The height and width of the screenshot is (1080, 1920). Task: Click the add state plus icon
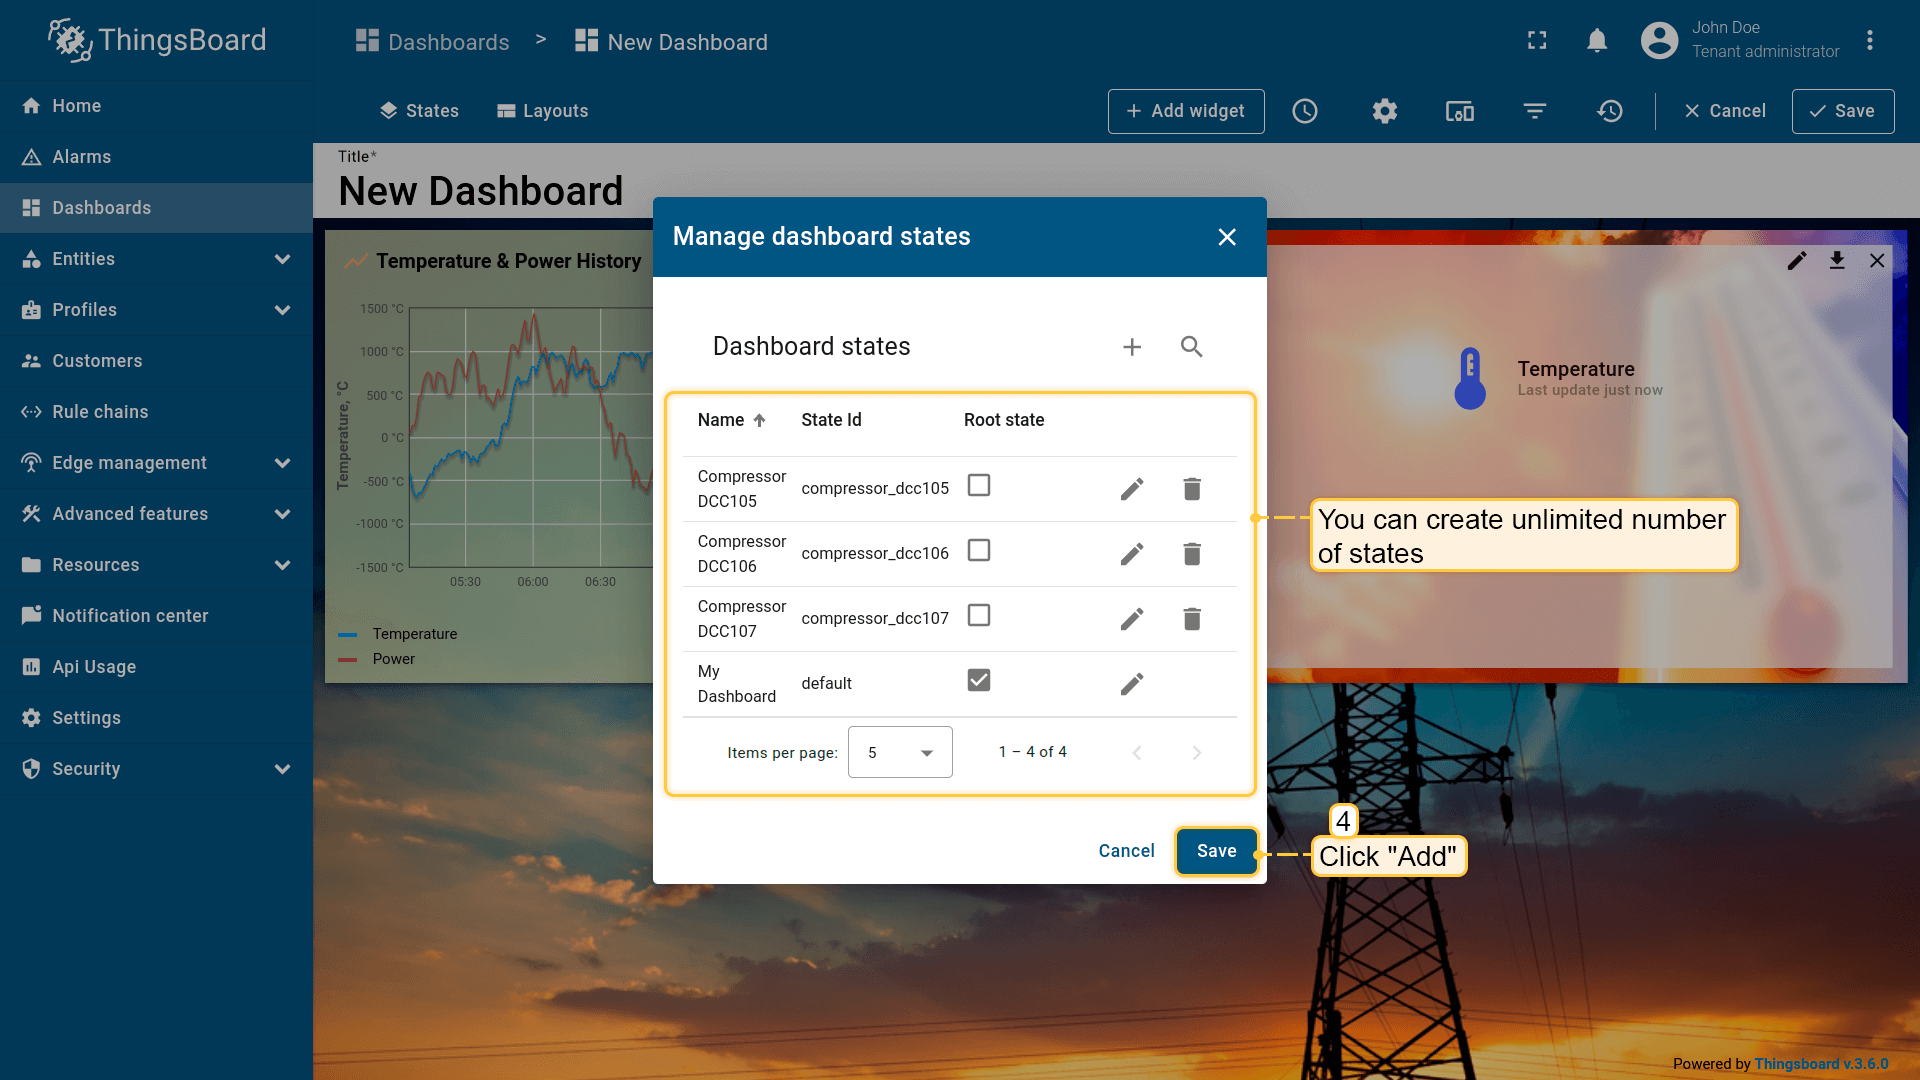[x=1132, y=347]
